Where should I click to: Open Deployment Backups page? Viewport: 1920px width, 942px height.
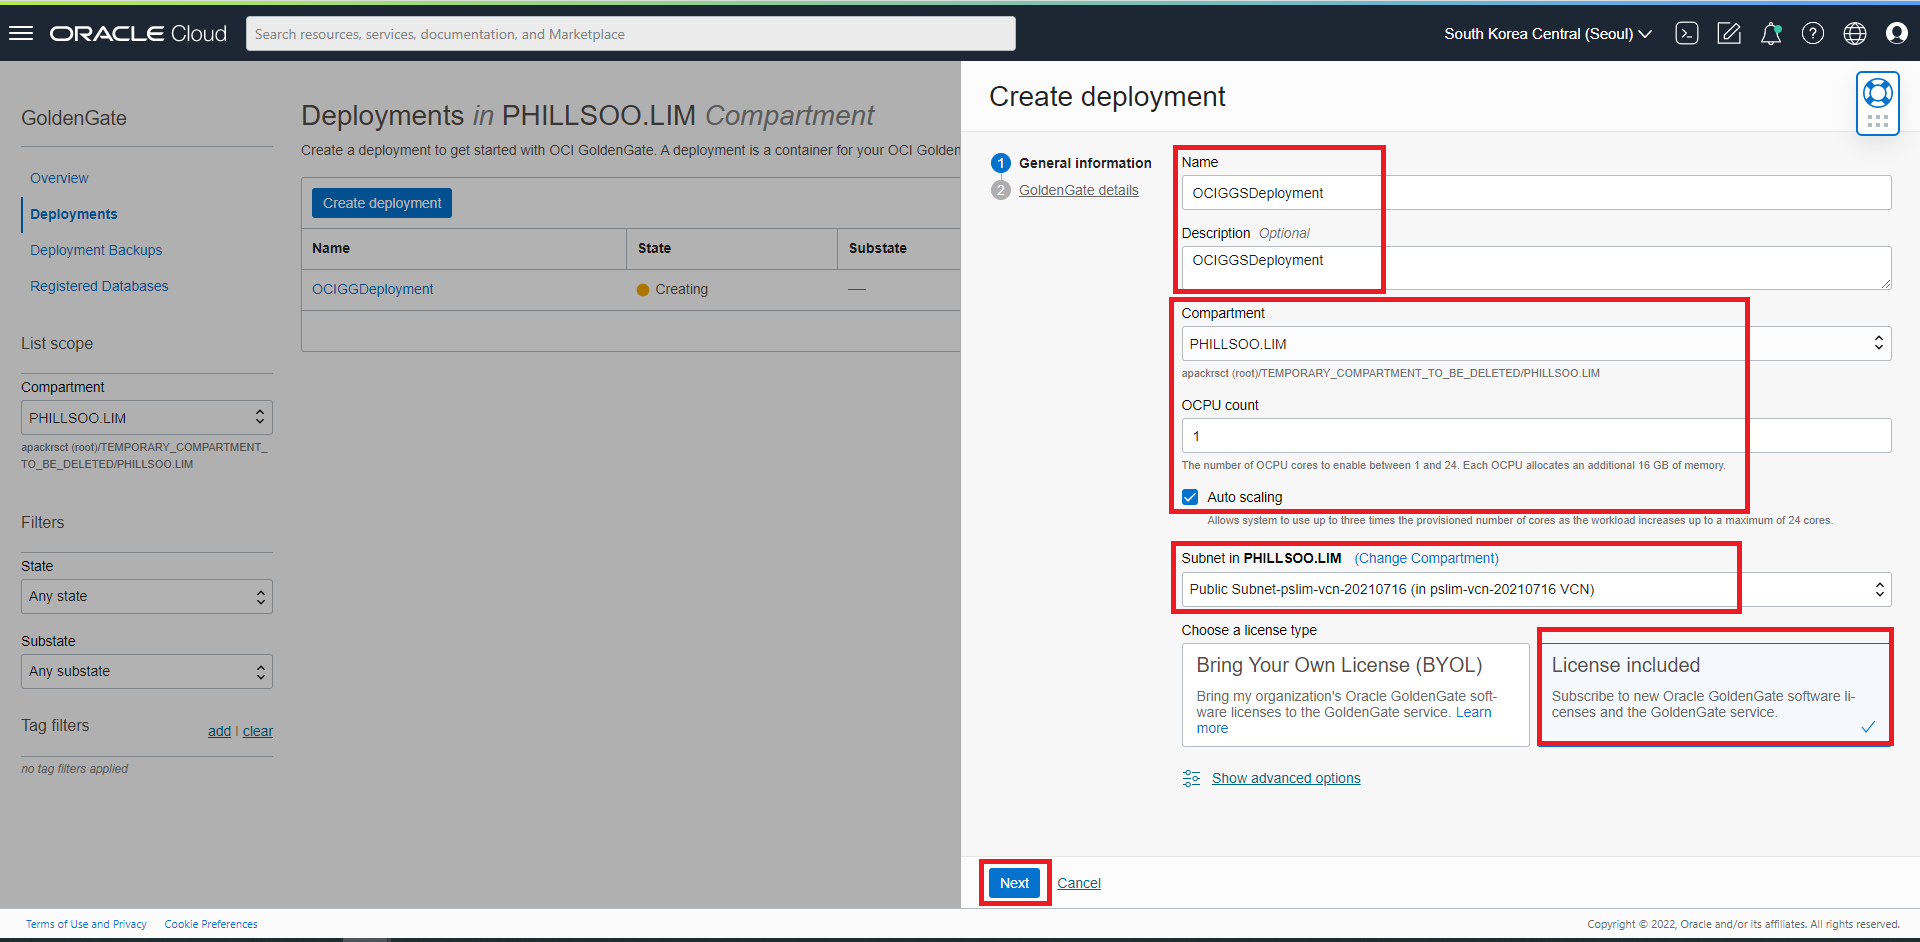pyautogui.click(x=96, y=250)
